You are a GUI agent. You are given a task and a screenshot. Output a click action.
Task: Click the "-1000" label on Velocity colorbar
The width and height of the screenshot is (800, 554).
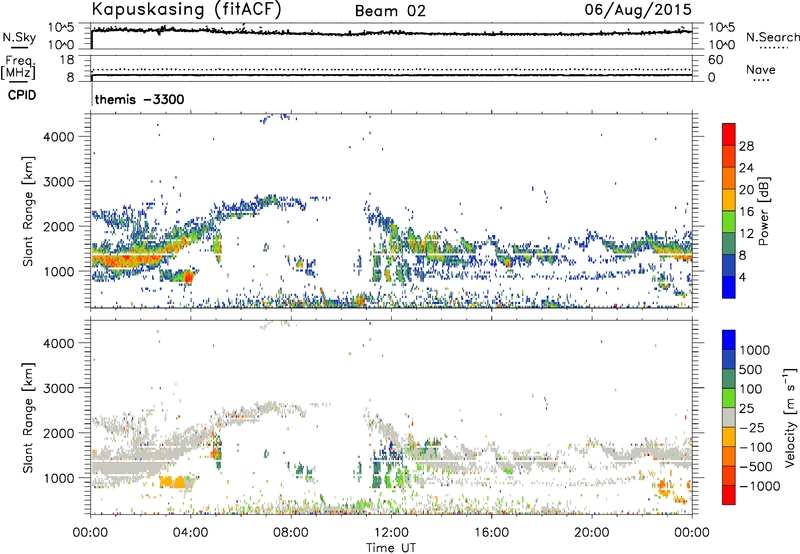pyautogui.click(x=760, y=486)
